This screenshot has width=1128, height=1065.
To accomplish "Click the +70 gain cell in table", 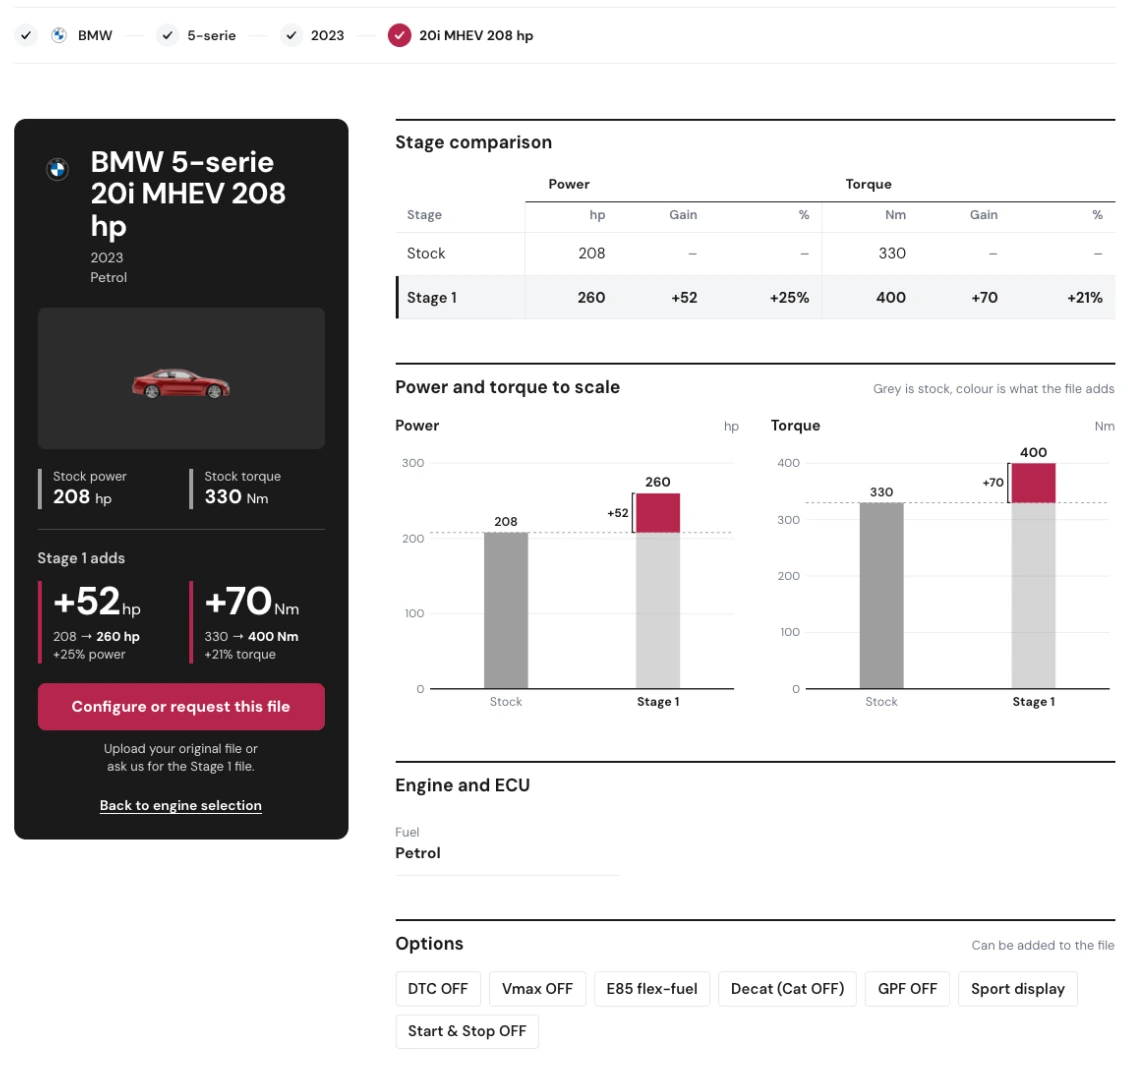I will [984, 297].
